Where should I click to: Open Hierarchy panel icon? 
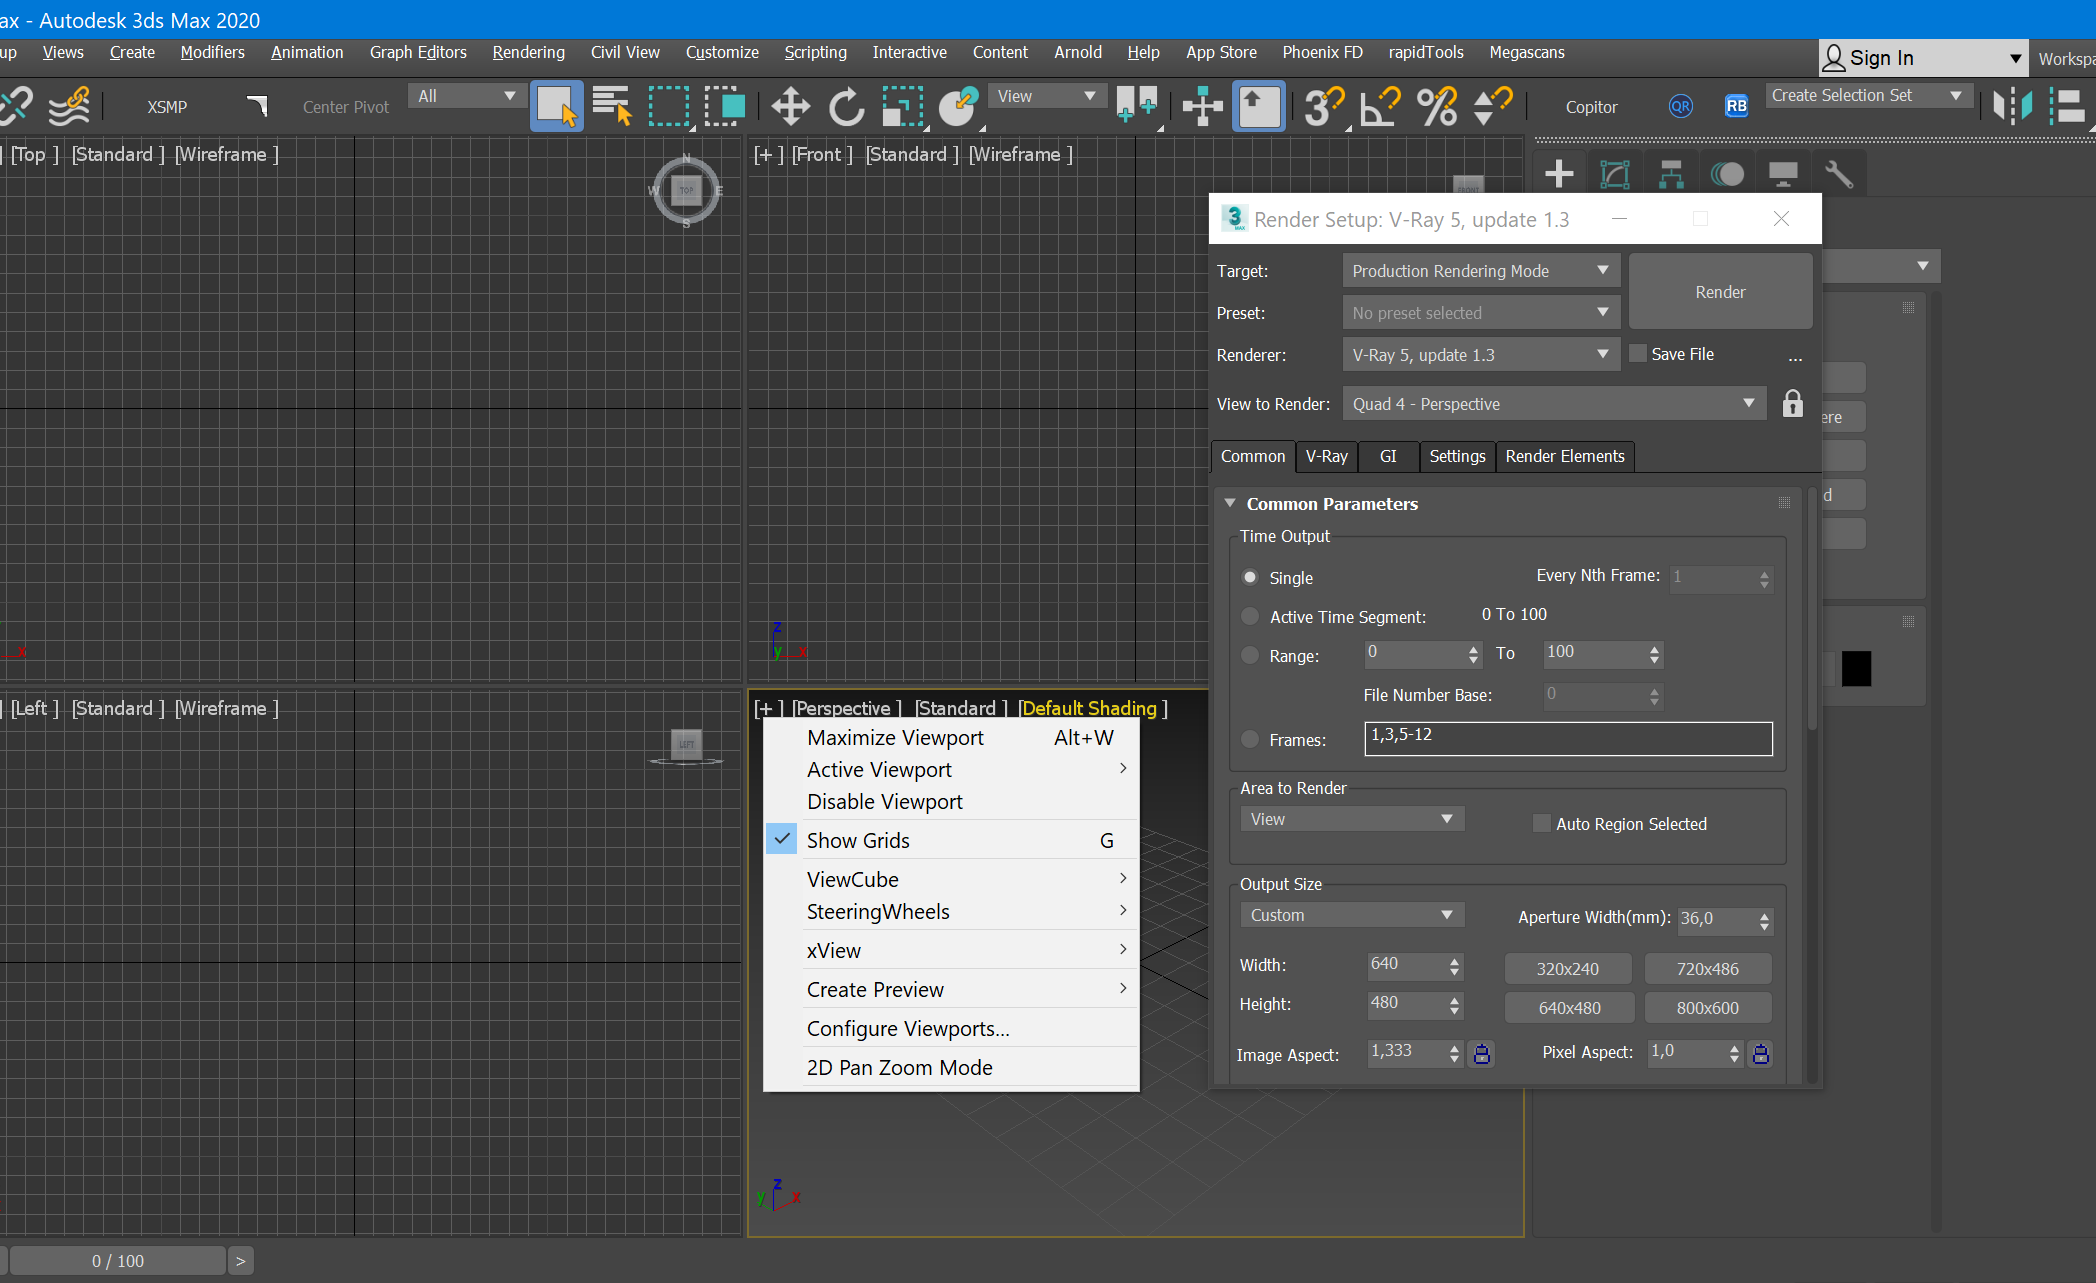click(1671, 174)
